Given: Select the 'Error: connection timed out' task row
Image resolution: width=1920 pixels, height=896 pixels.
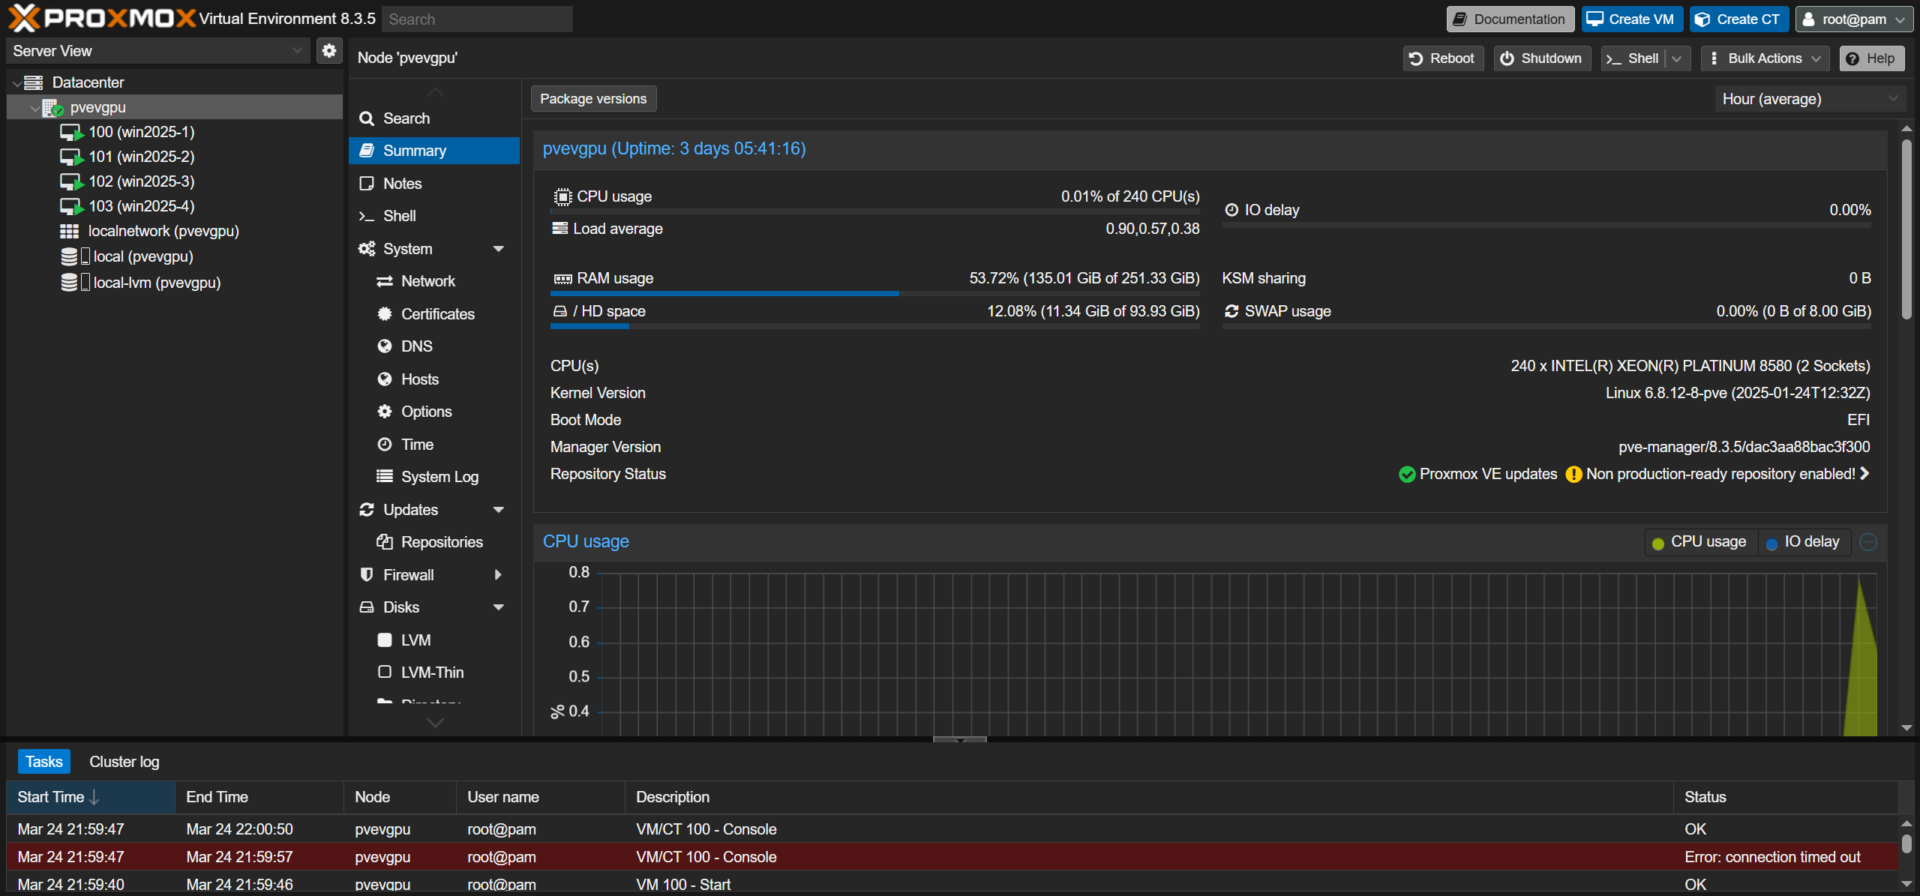Looking at the screenshot, I should [952, 857].
